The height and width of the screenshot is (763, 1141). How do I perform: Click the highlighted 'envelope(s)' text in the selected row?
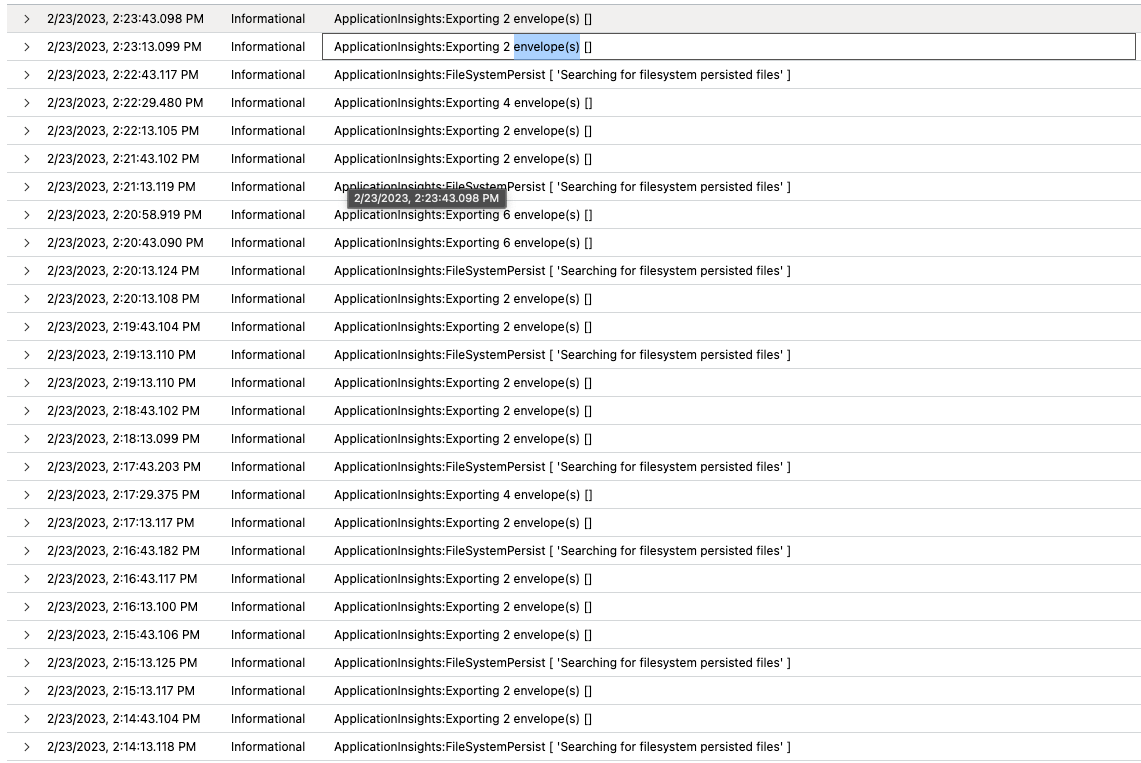pos(548,47)
